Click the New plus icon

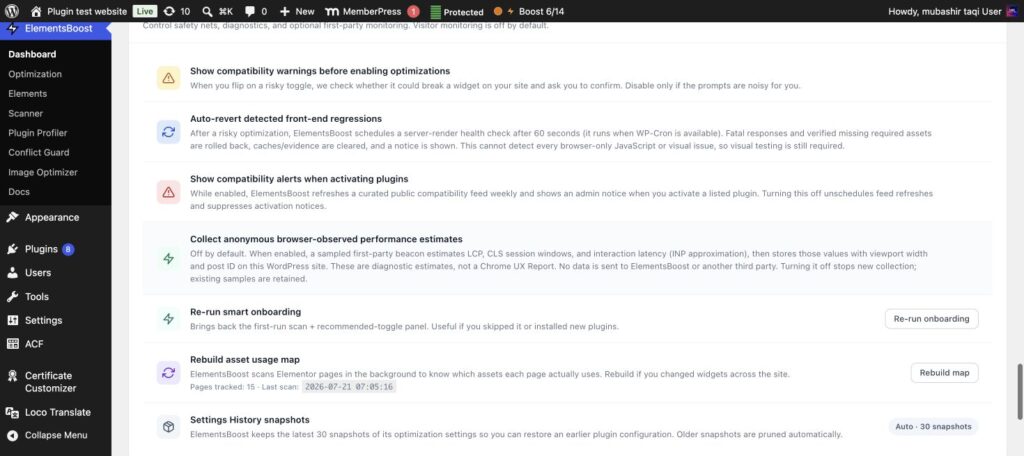coord(284,11)
